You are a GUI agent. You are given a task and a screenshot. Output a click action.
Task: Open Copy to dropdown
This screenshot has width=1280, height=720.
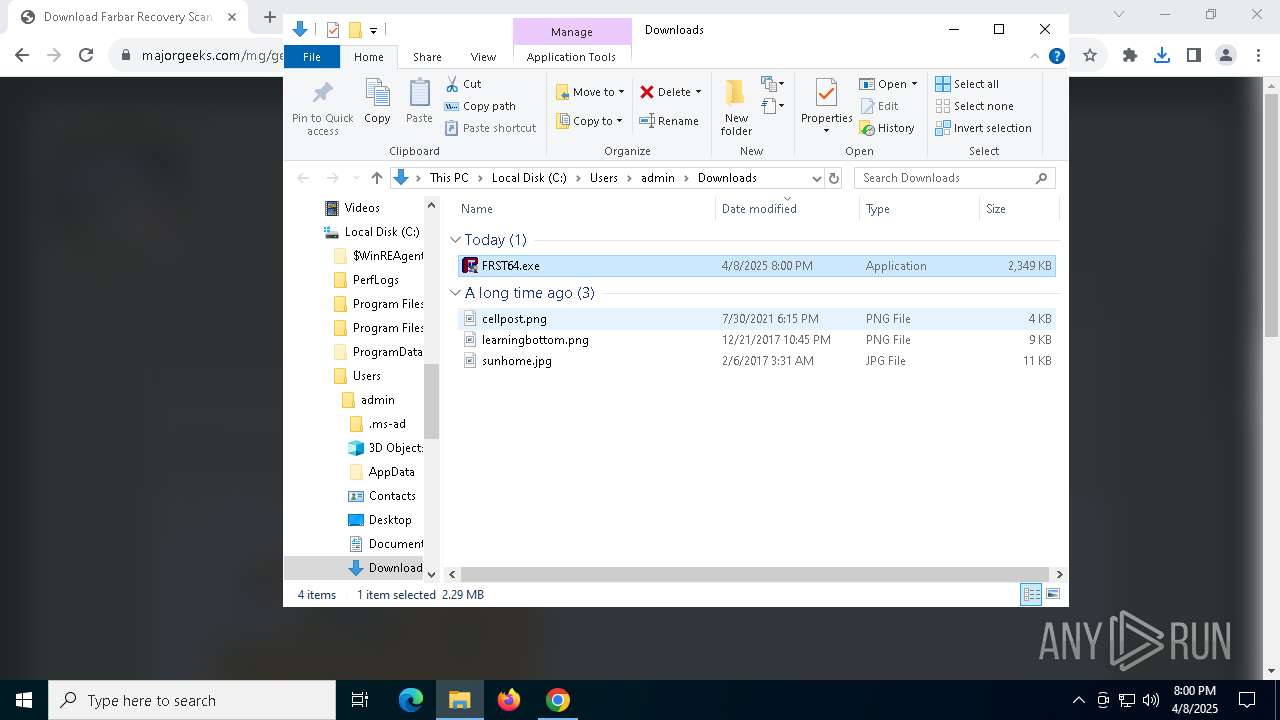(589, 121)
